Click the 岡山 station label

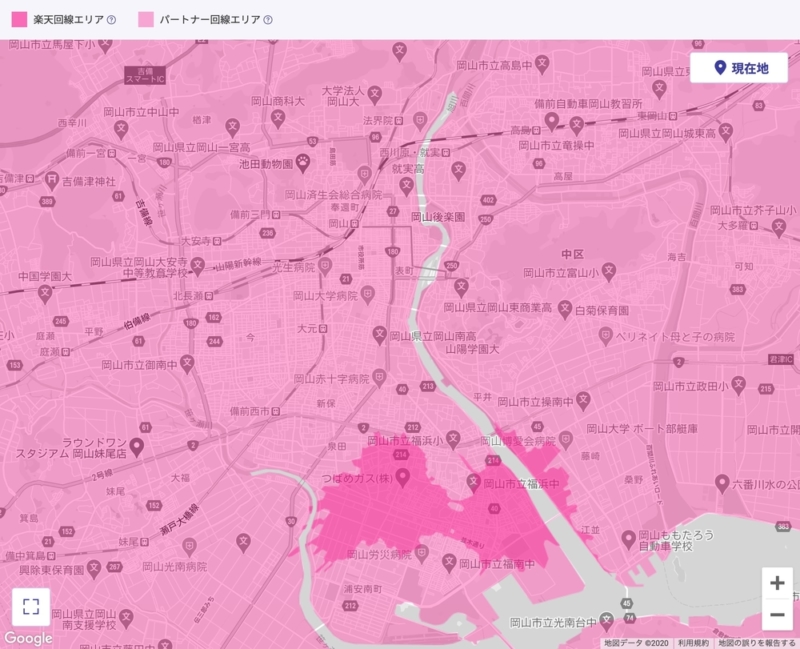(339, 223)
